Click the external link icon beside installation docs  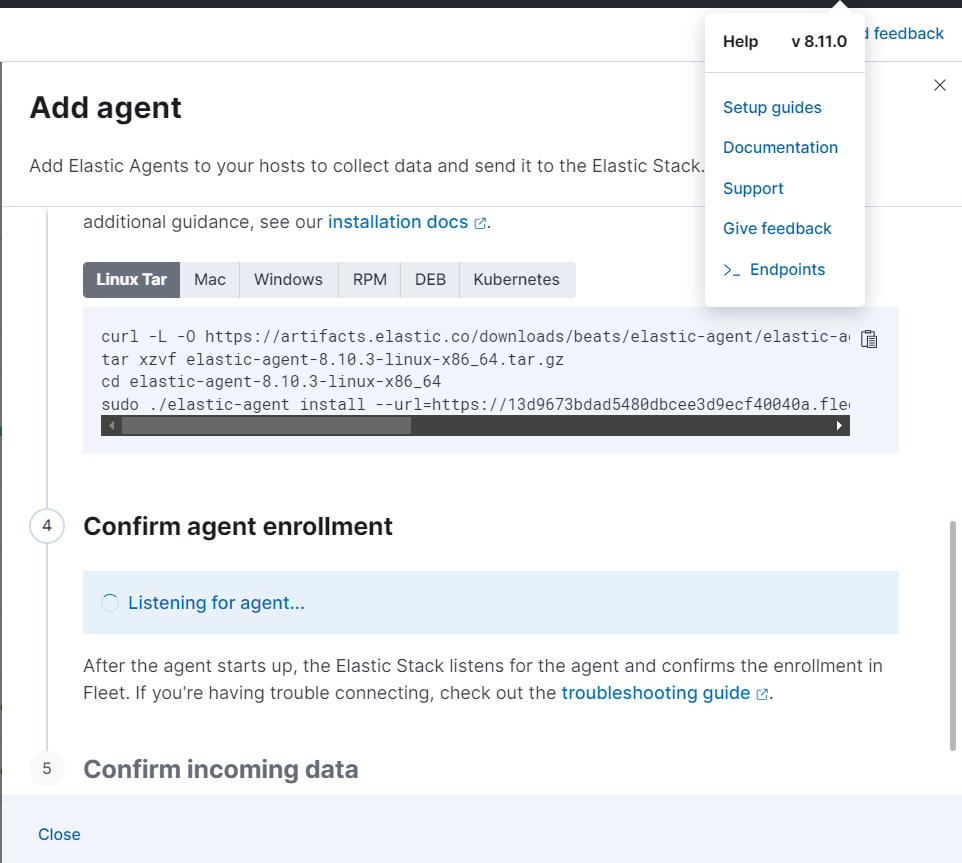click(x=480, y=222)
